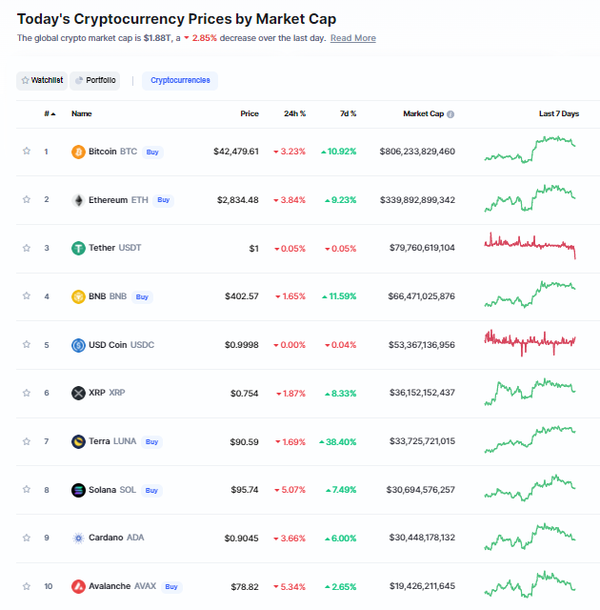Open Bitcoin's last 7 days sparkline chart
Screen dimensions: 600x610
(x=530, y=149)
